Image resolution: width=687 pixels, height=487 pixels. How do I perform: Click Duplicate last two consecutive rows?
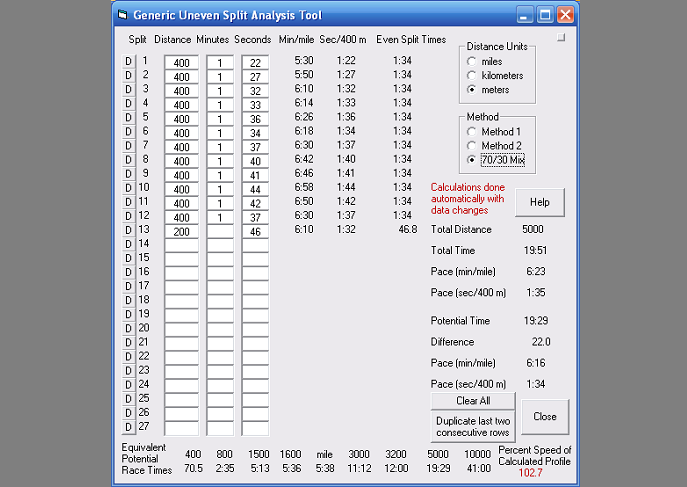[x=472, y=427]
